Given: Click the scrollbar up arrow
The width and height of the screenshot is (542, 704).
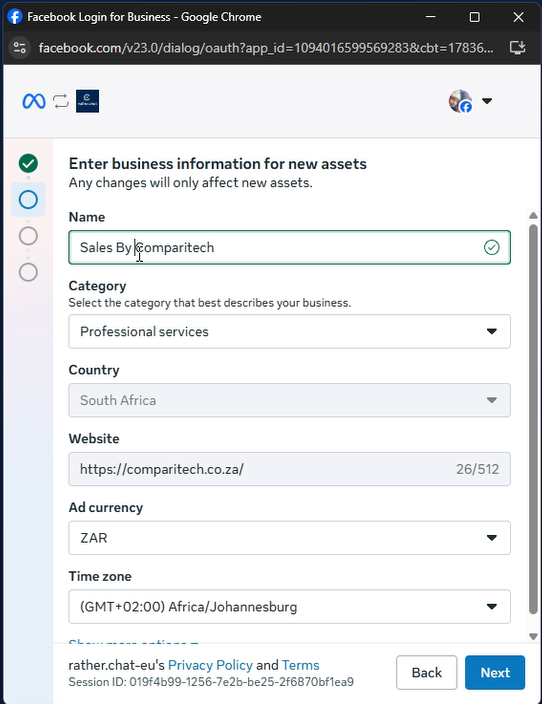Looking at the screenshot, I should [x=533, y=216].
